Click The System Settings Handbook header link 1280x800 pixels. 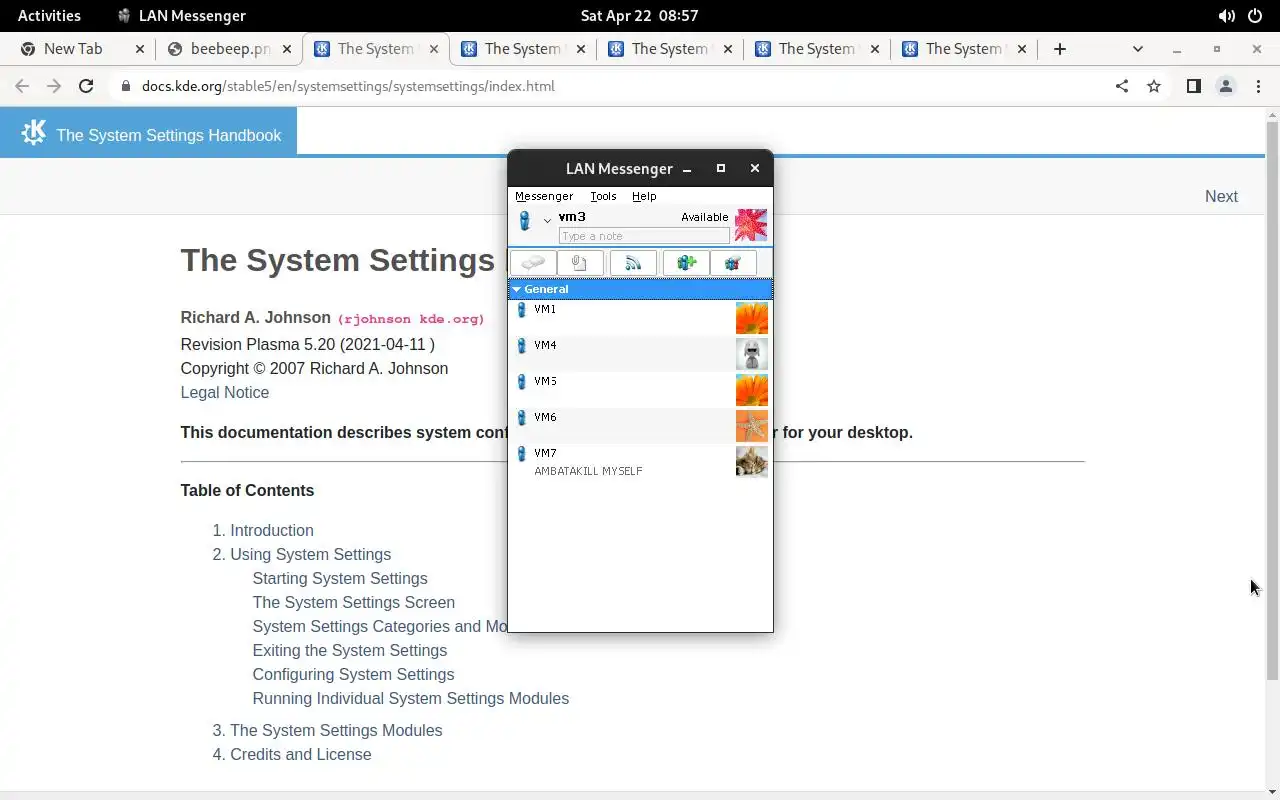pyautogui.click(x=169, y=135)
